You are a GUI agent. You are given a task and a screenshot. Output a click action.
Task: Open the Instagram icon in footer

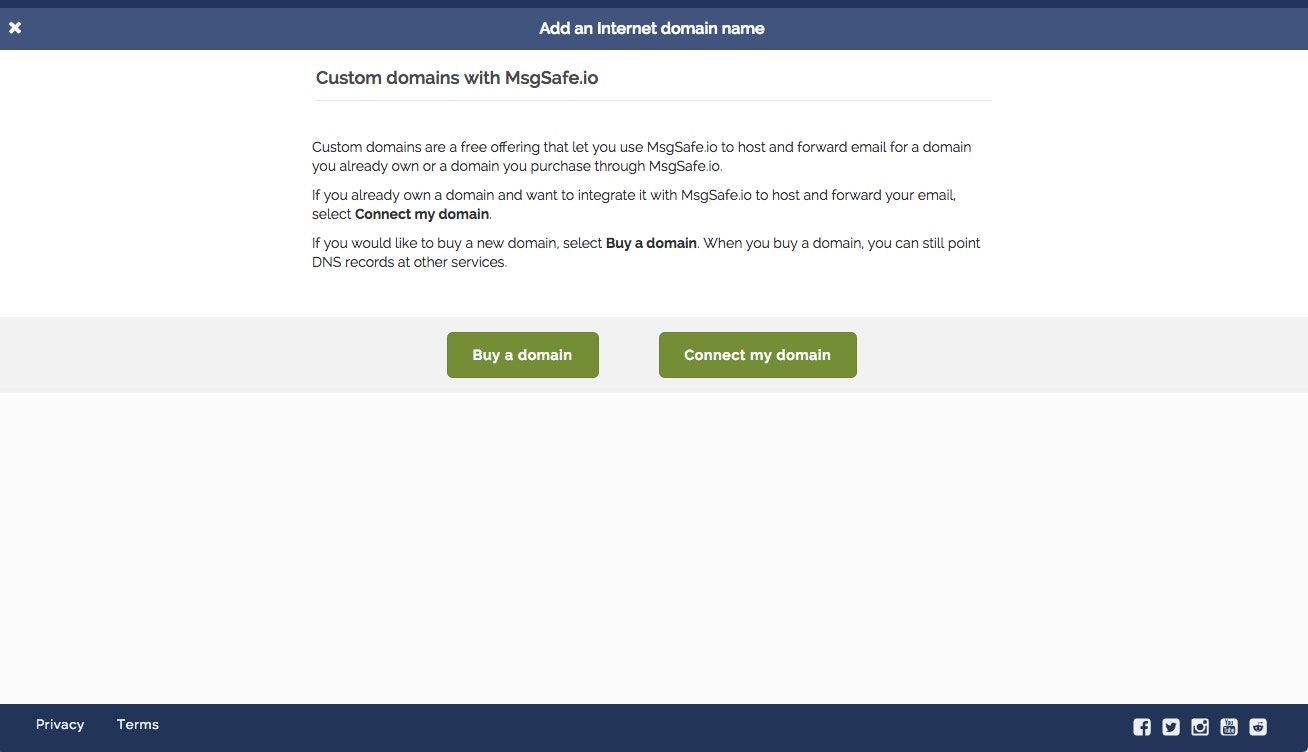point(1200,727)
